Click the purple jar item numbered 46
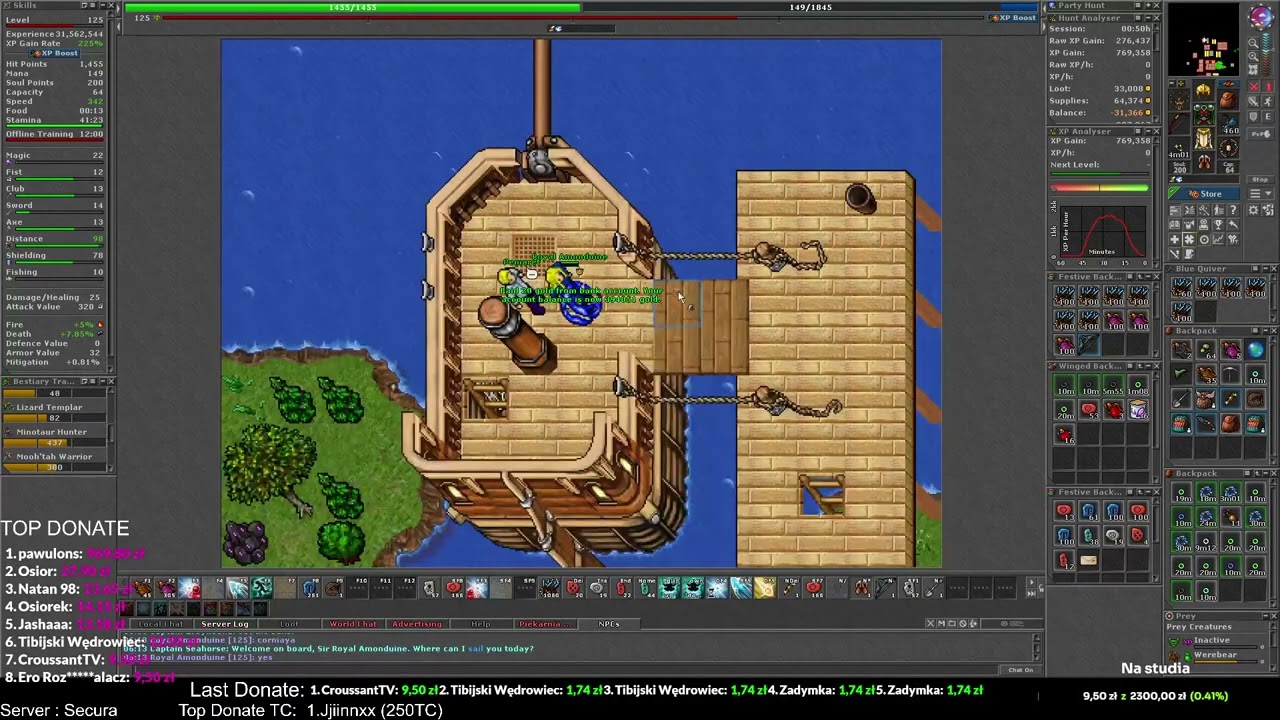Image resolution: width=1280 pixels, height=720 pixels. click(x=1138, y=408)
